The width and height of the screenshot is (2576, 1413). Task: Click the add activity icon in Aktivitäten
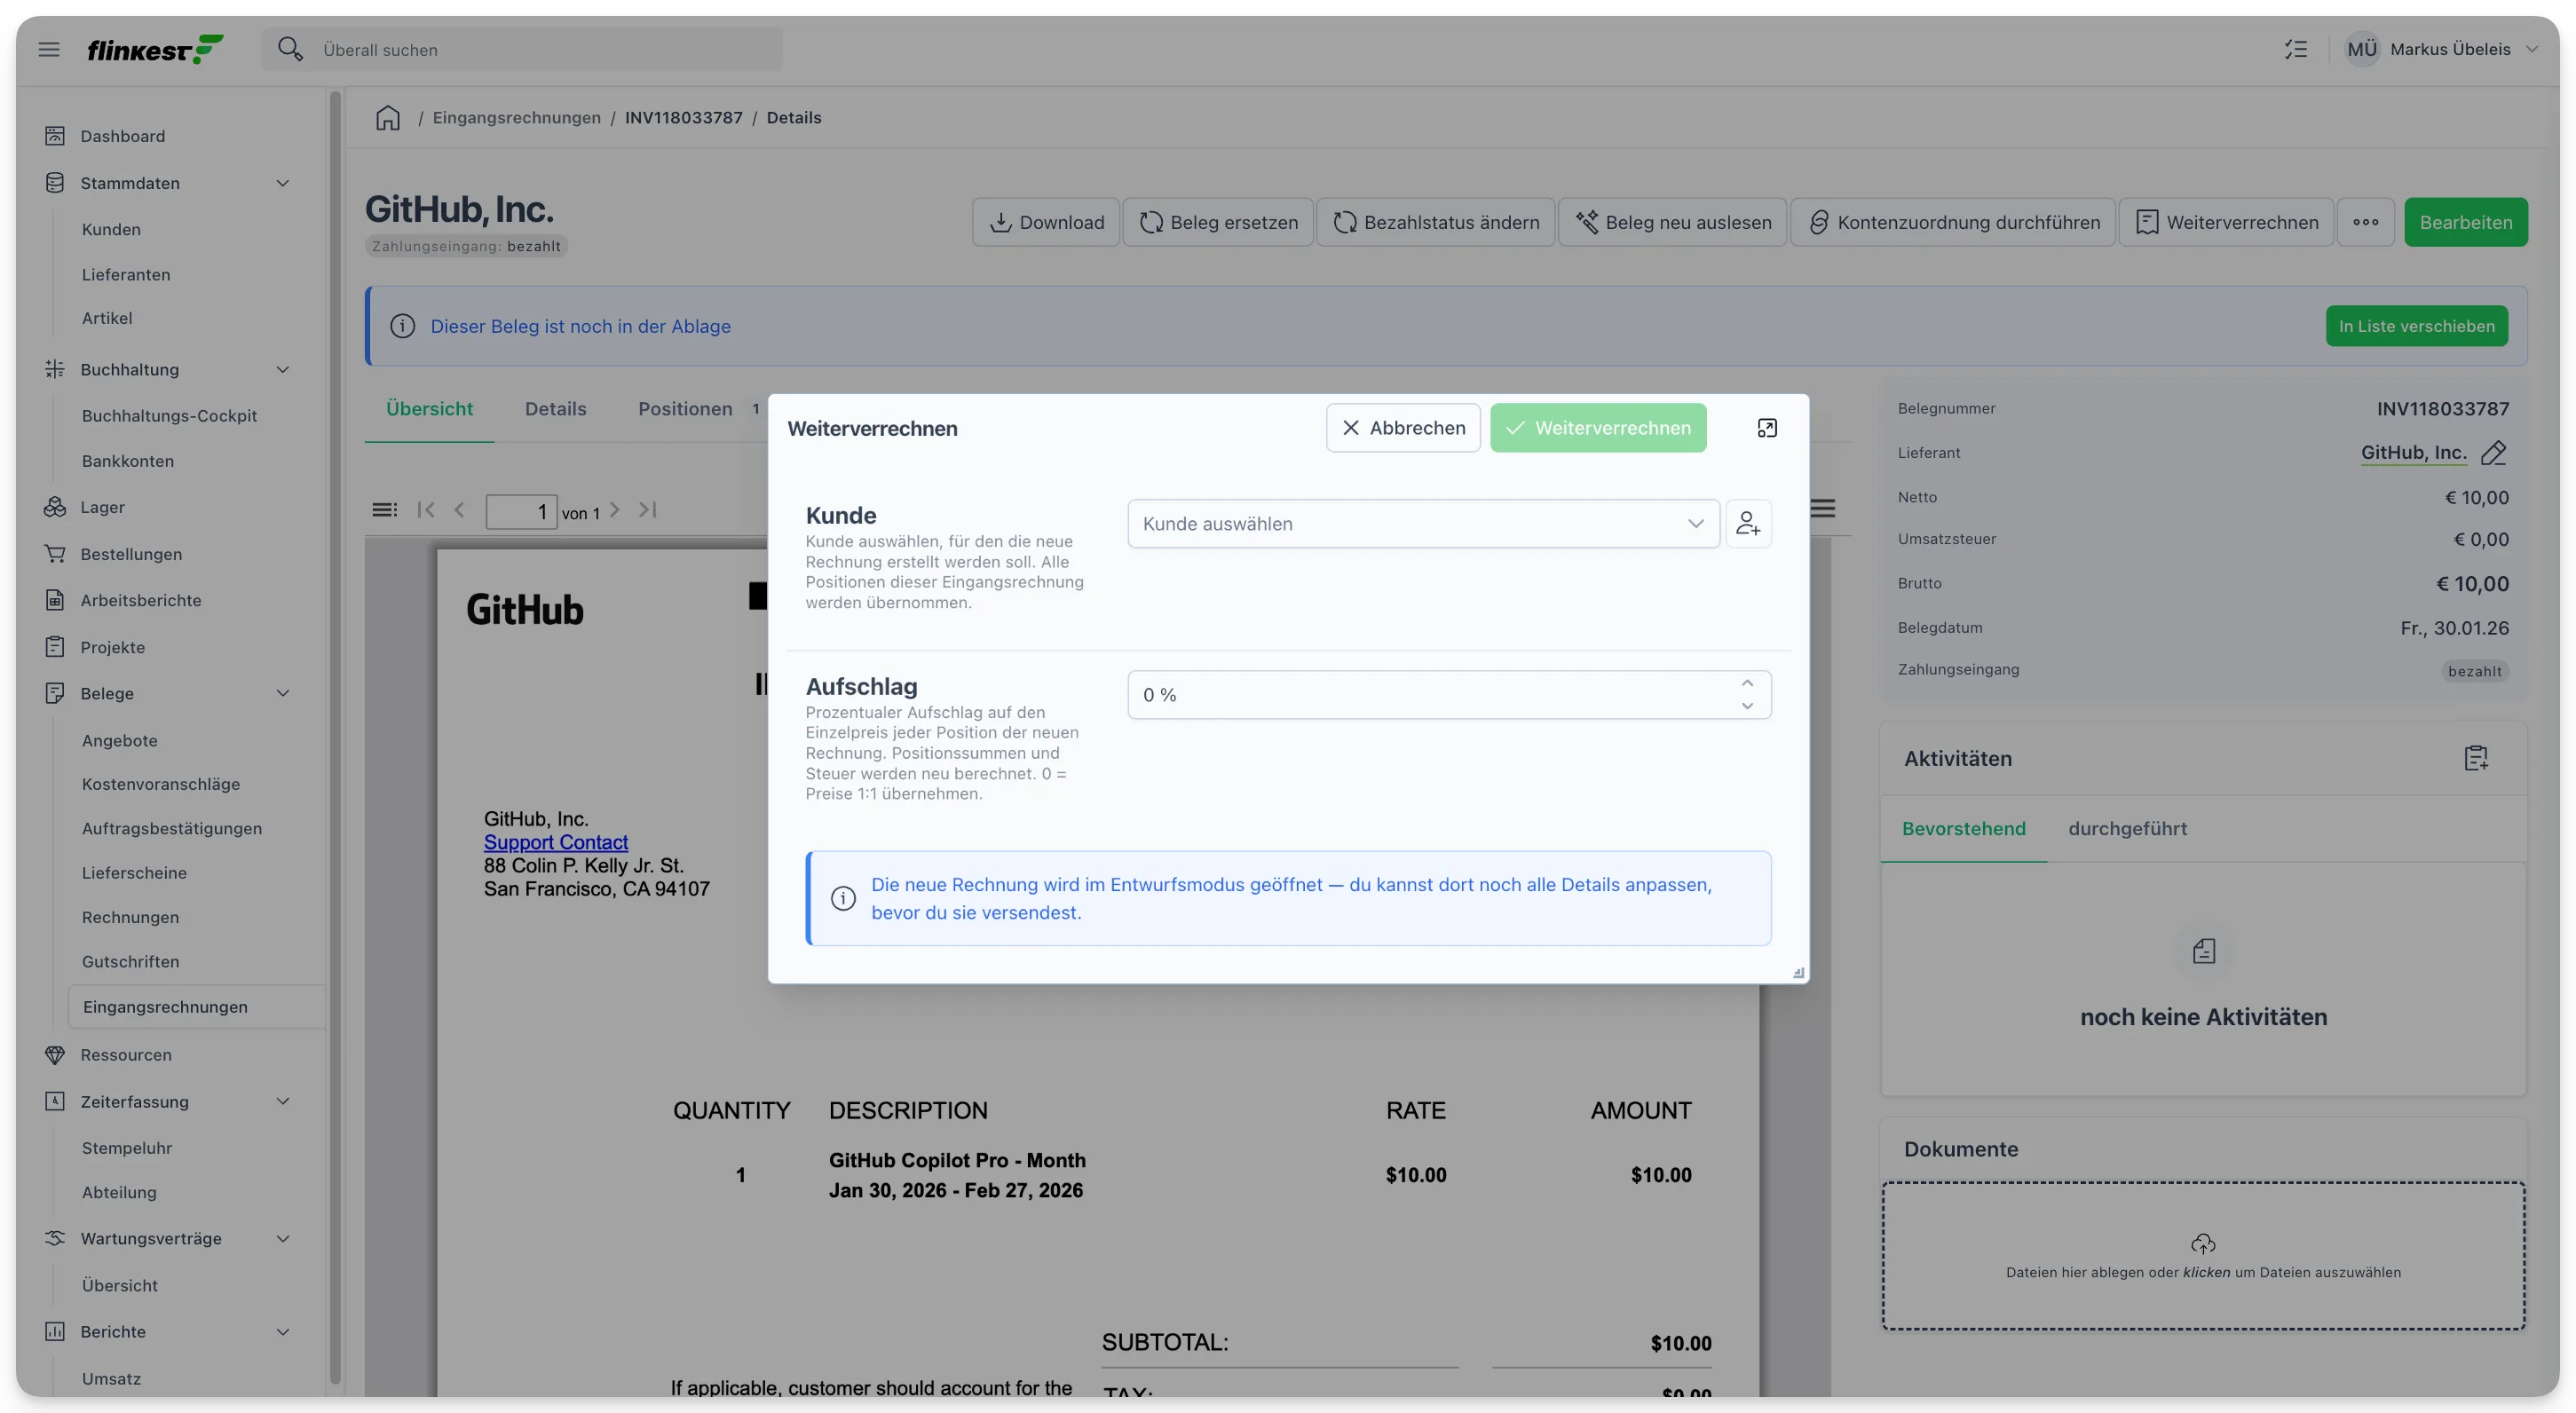click(2475, 758)
